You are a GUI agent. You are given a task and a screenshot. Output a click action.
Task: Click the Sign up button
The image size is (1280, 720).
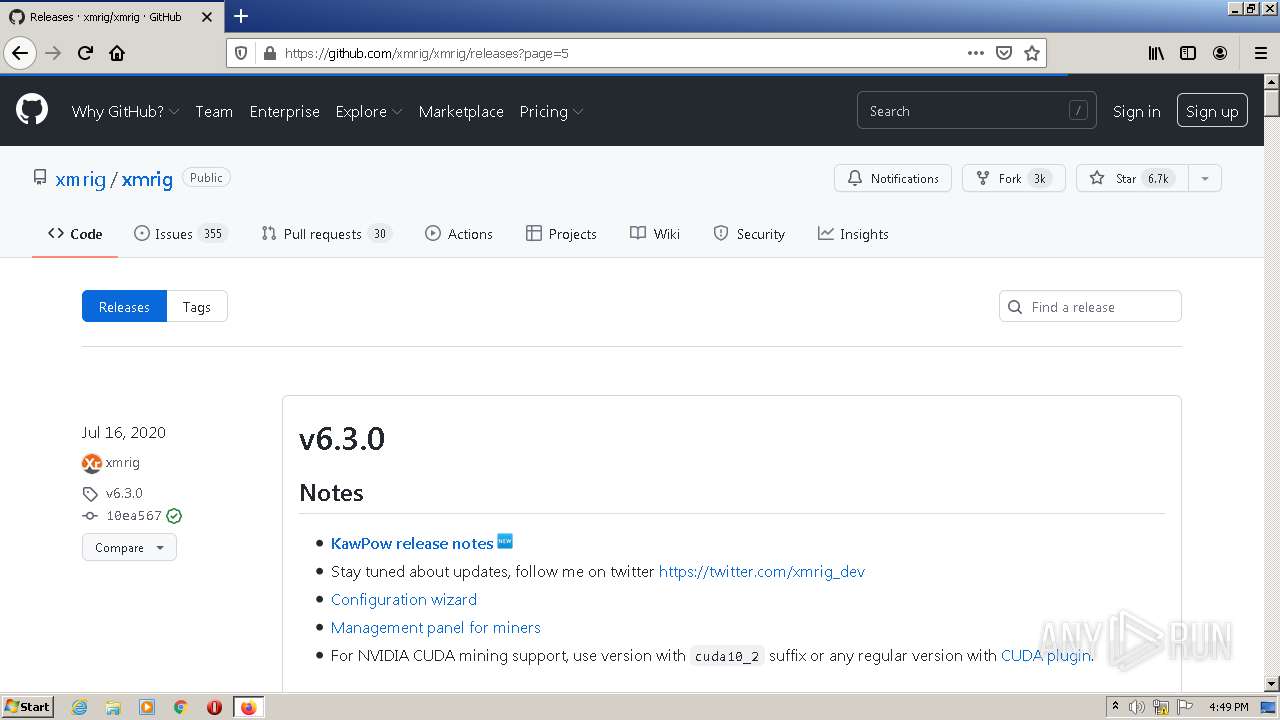[x=1212, y=111]
